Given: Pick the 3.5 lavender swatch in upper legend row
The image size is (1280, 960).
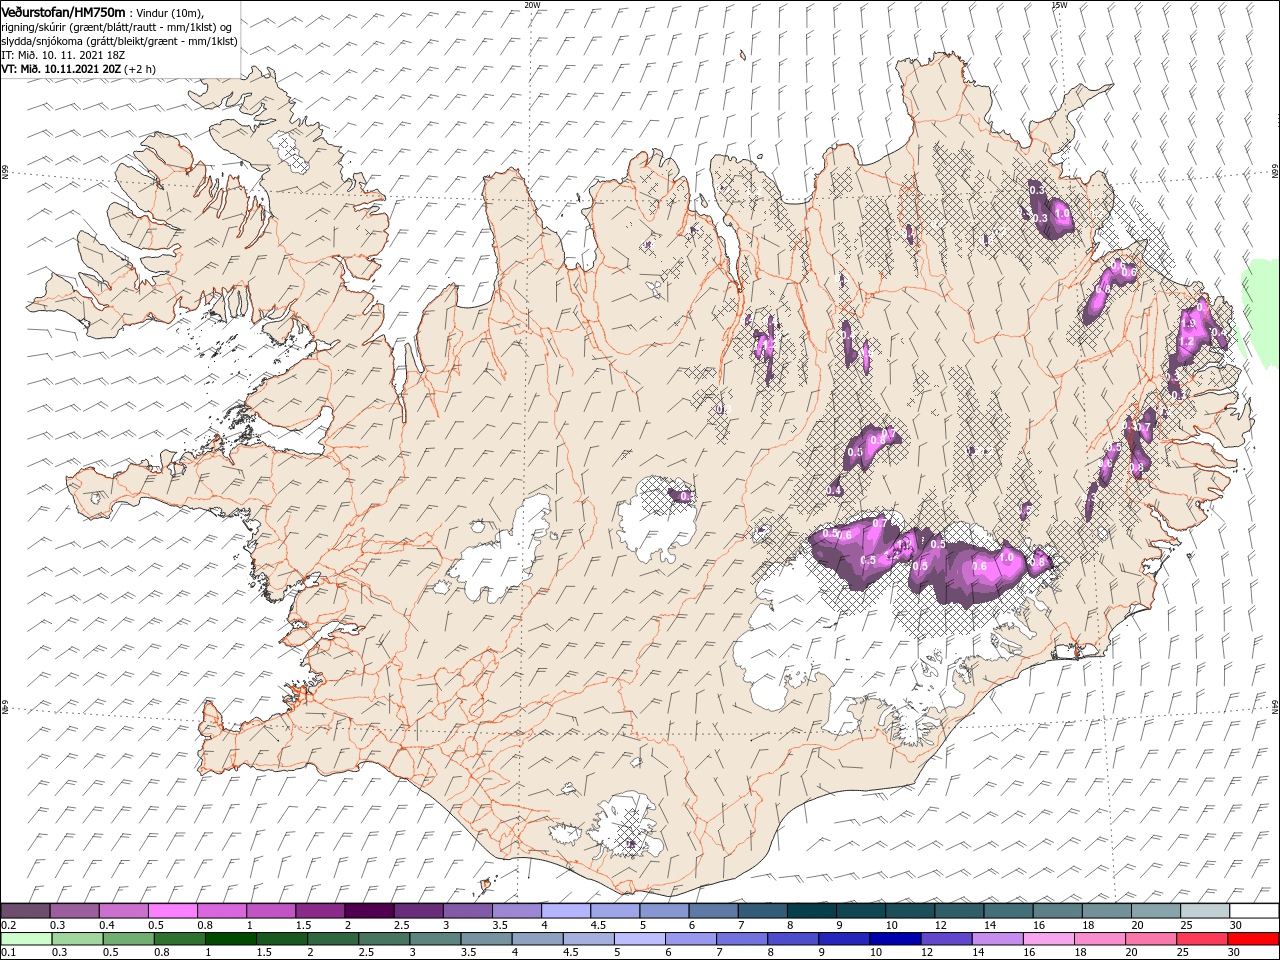Looking at the screenshot, I should click(517, 910).
